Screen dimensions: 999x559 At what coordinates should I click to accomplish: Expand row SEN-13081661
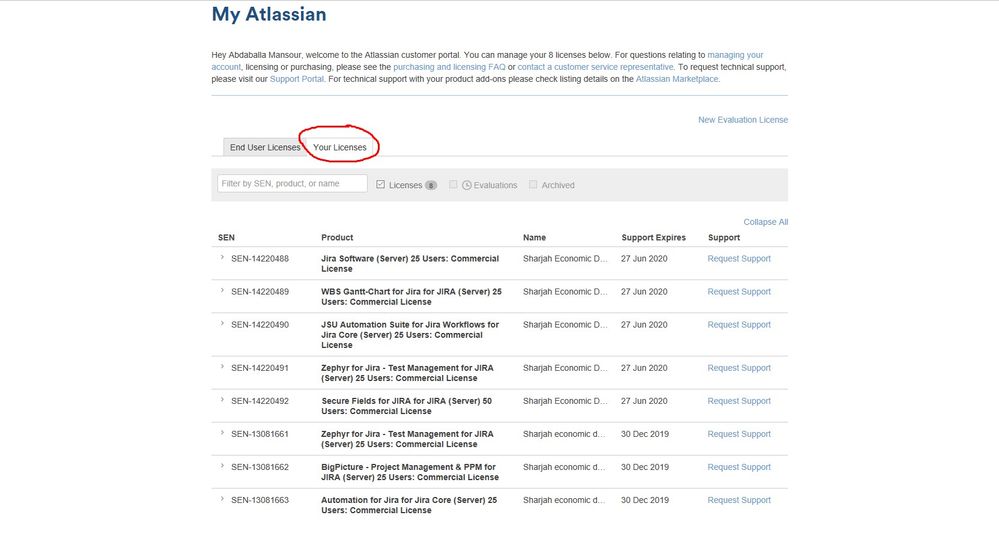coord(222,433)
